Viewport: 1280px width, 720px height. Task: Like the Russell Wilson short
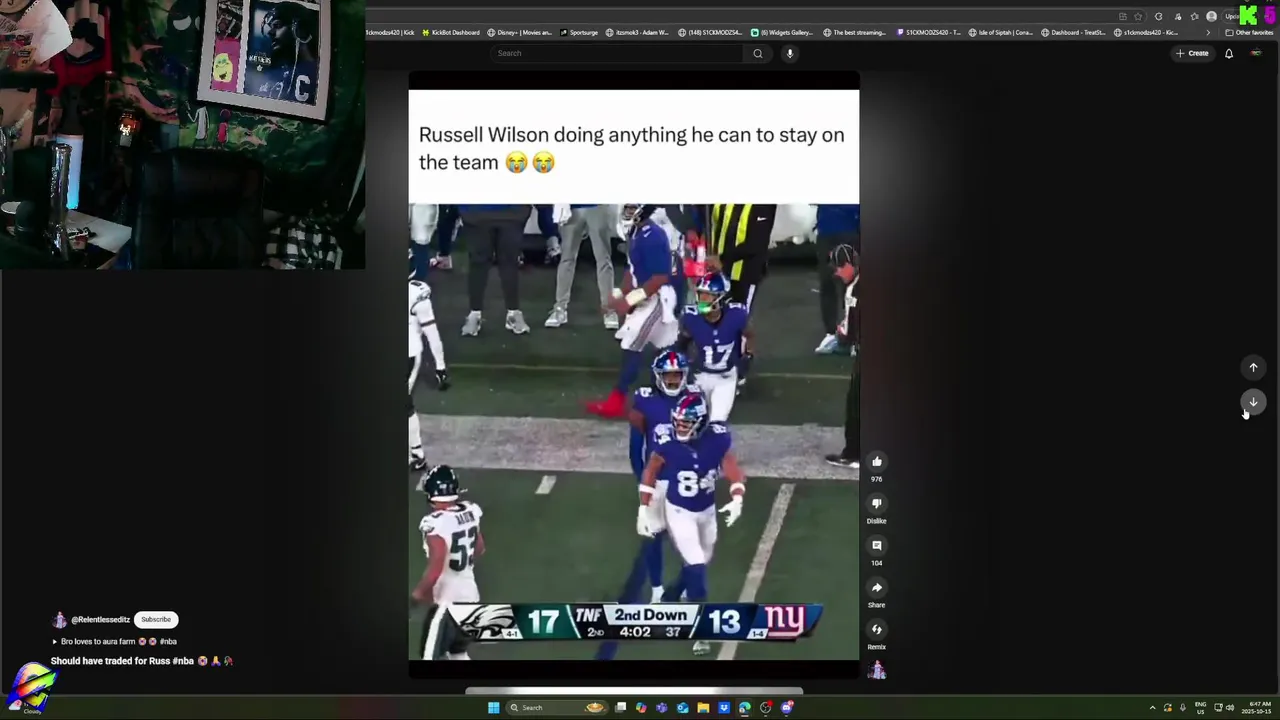(x=877, y=461)
